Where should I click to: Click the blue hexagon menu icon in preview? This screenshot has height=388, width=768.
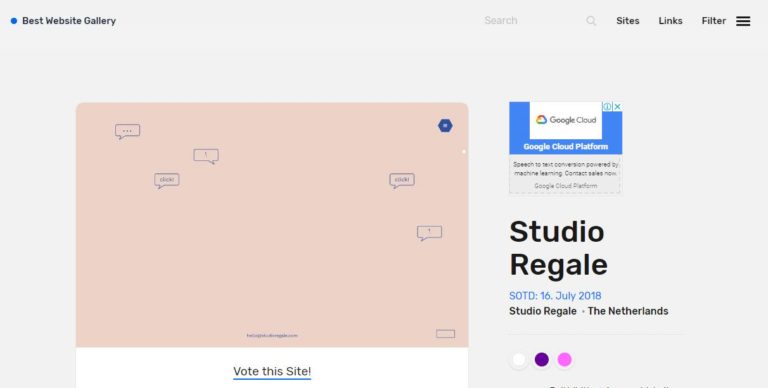(x=445, y=126)
